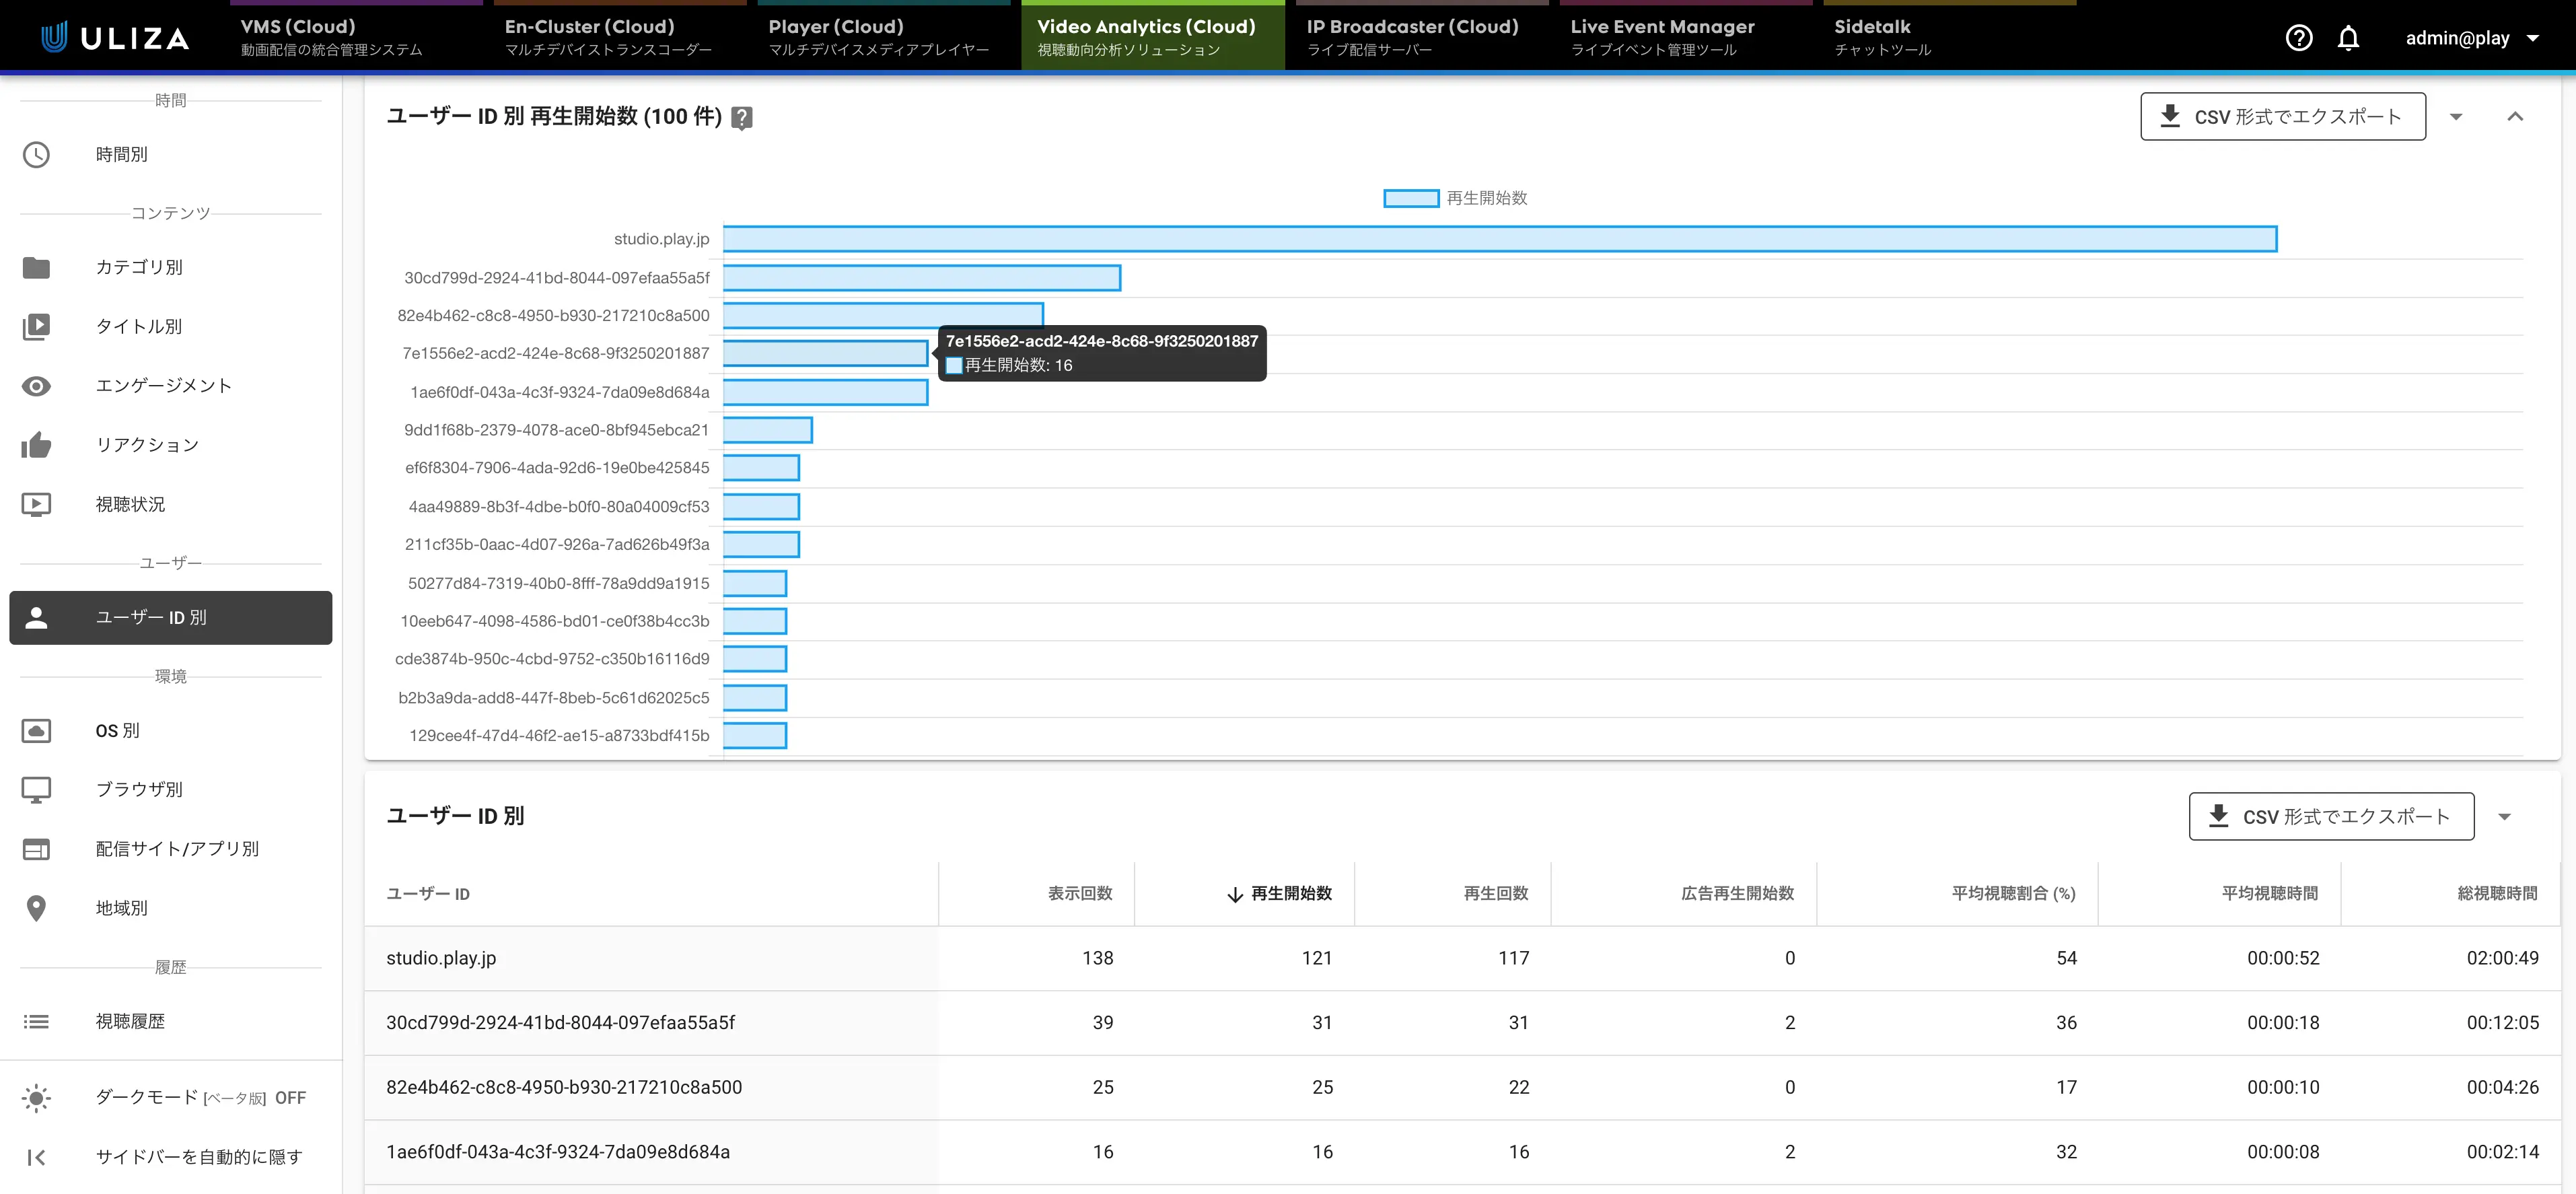Open the help question mark icon in header
Screen dimensions: 2576x1194
tap(2298, 38)
